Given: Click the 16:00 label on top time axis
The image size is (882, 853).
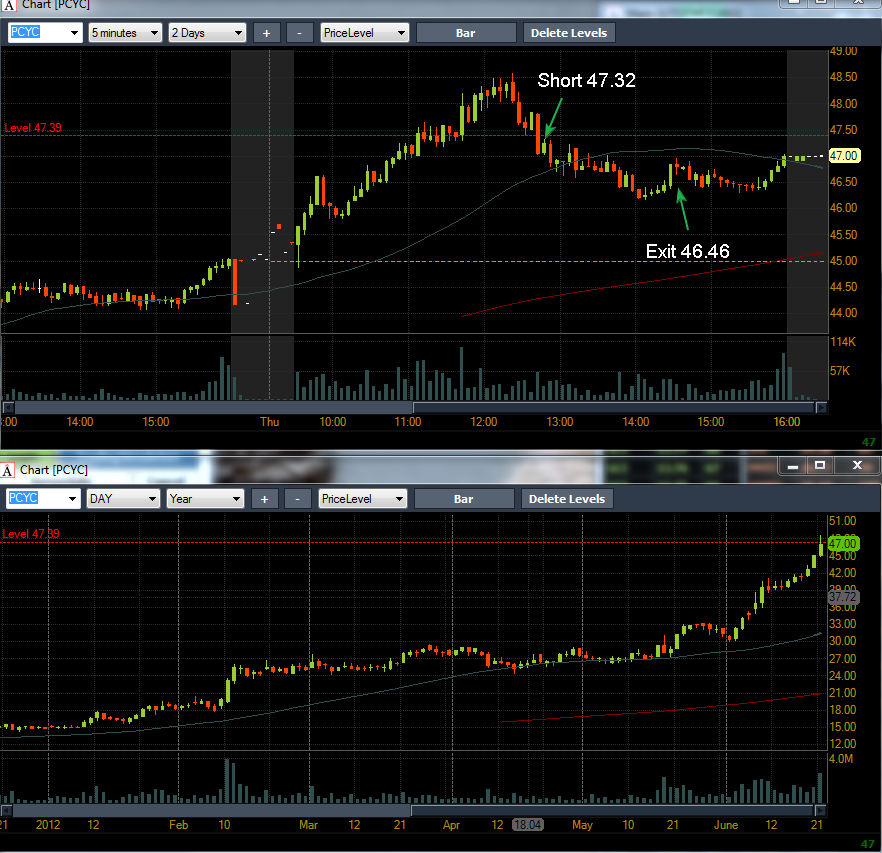Looking at the screenshot, I should tap(786, 422).
